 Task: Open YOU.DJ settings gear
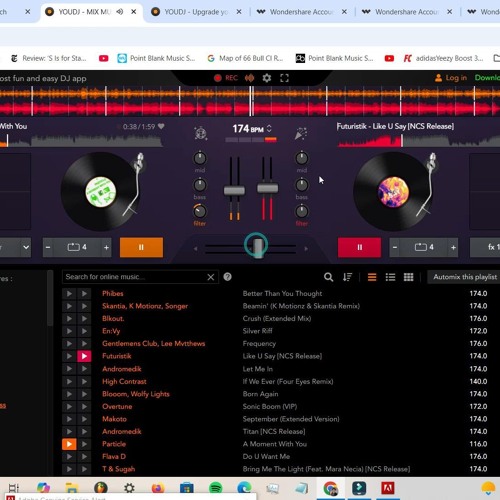click(x=267, y=78)
